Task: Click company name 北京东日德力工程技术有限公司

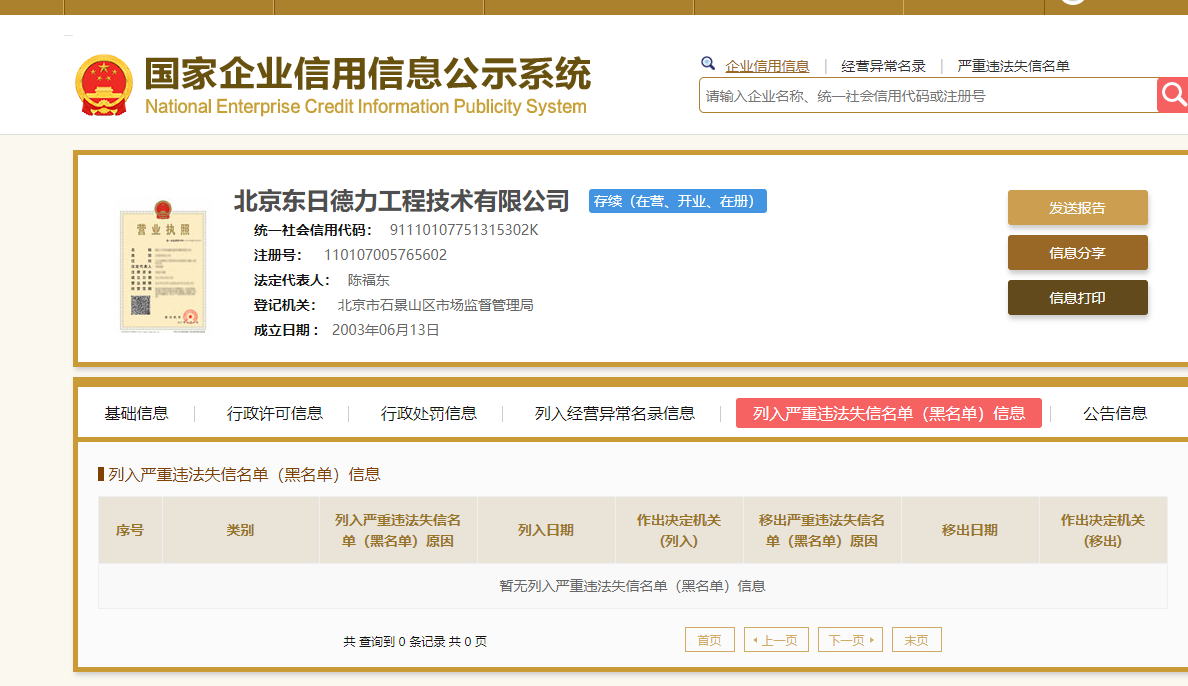Action: tap(402, 201)
